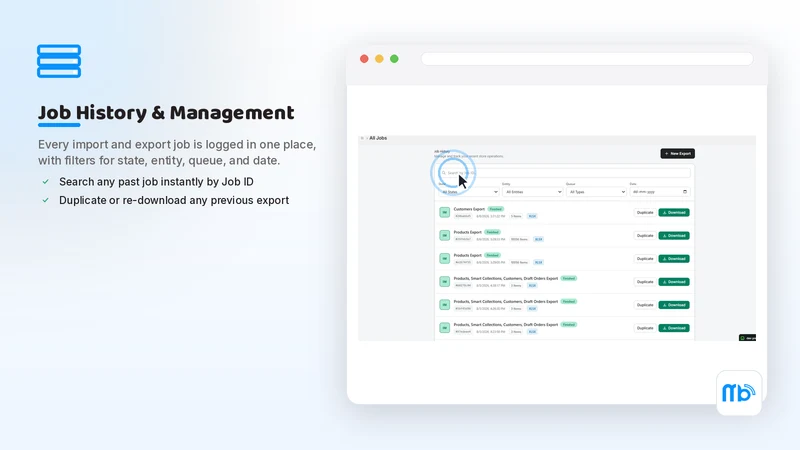This screenshot has height=450, width=800.
Task: Click the first Products Export job icon
Action: point(445,235)
